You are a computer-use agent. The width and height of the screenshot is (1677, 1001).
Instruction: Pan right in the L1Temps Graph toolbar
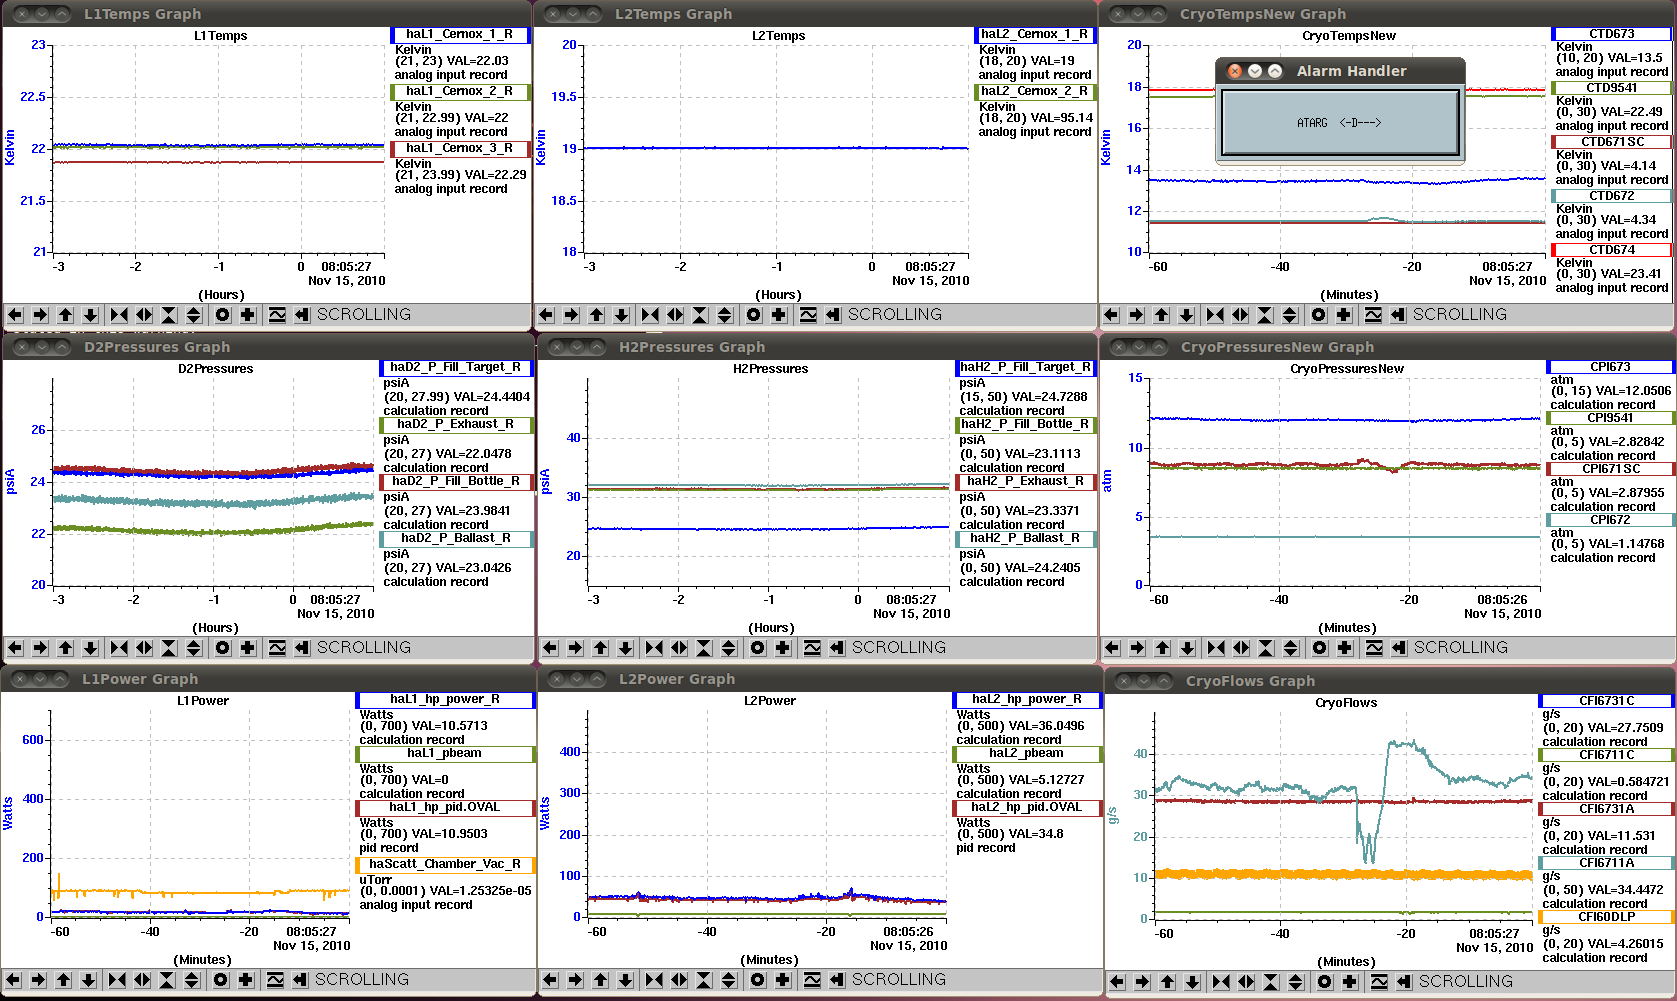(x=40, y=315)
